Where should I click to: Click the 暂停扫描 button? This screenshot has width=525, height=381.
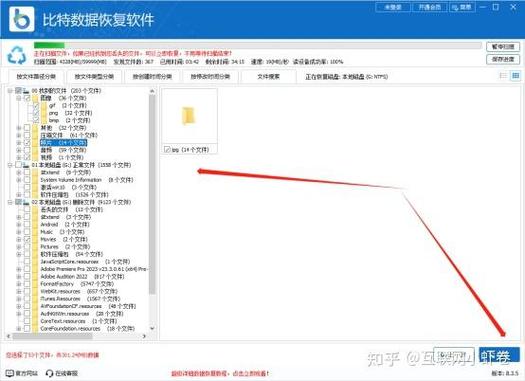(x=503, y=47)
